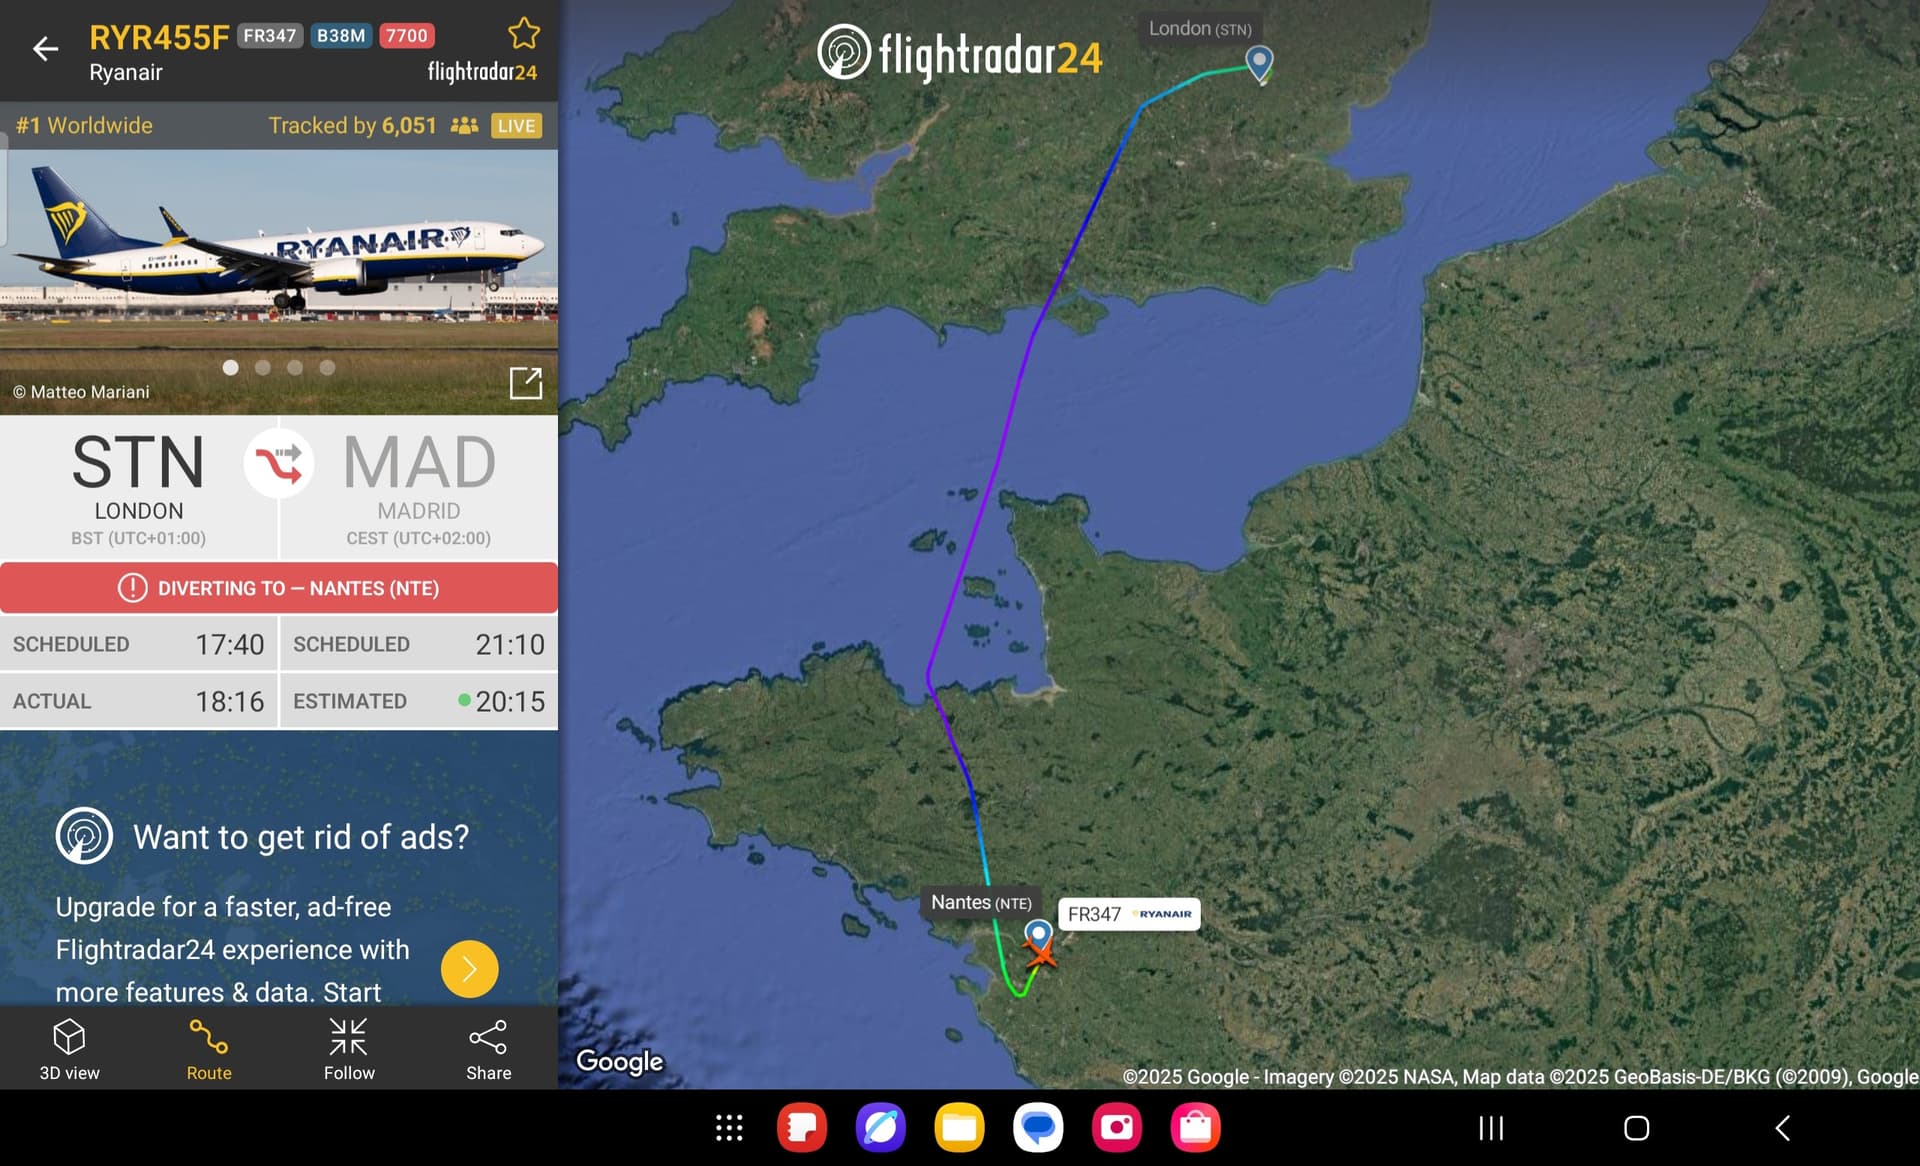The image size is (1920, 1166).
Task: Share this flight
Action: point(488,1049)
